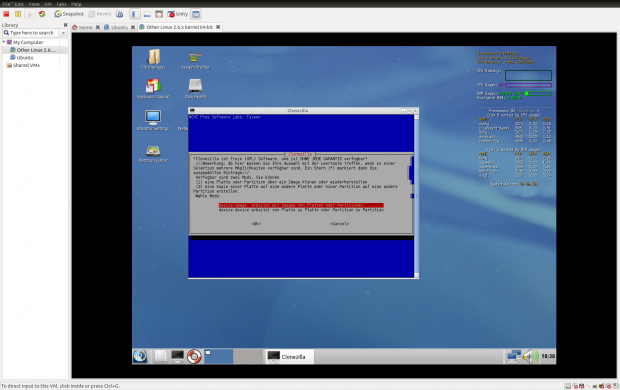This screenshot has height=390, width=620.
Task: Click the Clonezilla terminal vertical scrollbar
Action: coord(416,196)
